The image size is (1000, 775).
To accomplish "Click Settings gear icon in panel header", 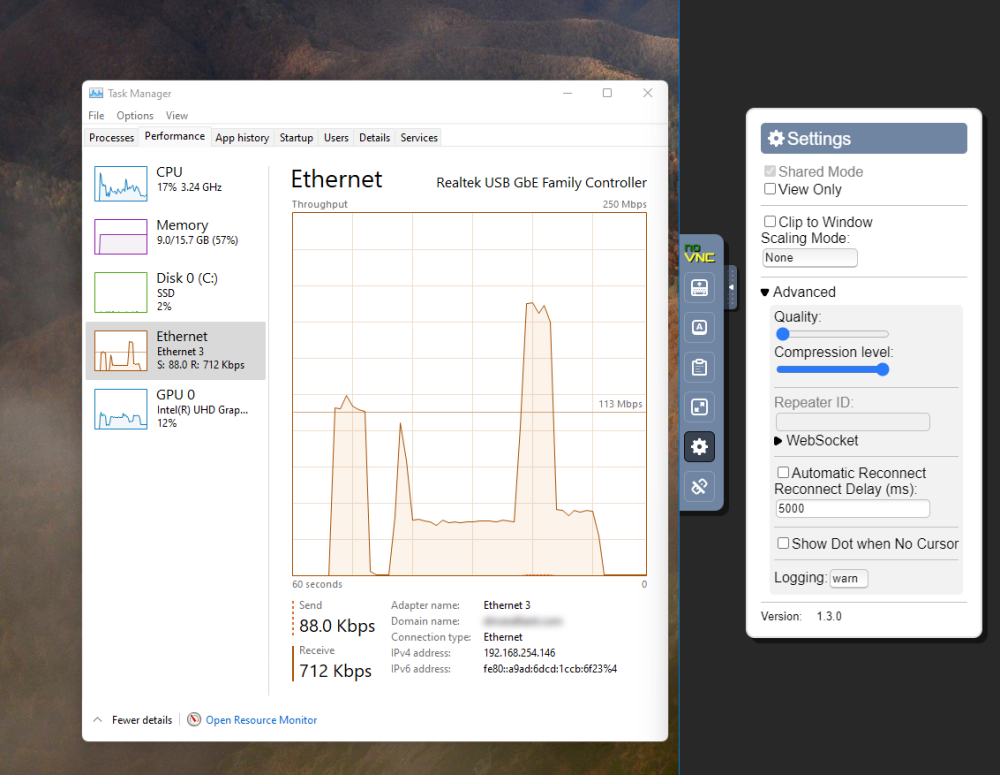I will [776, 138].
